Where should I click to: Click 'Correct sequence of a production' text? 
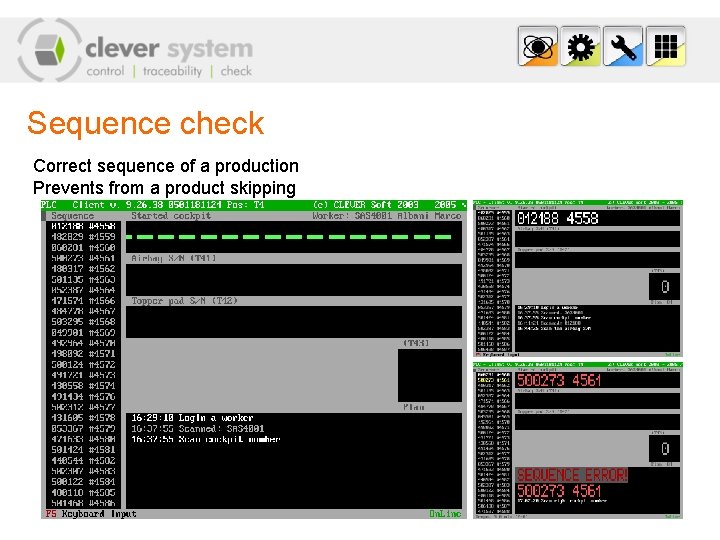pos(166,166)
